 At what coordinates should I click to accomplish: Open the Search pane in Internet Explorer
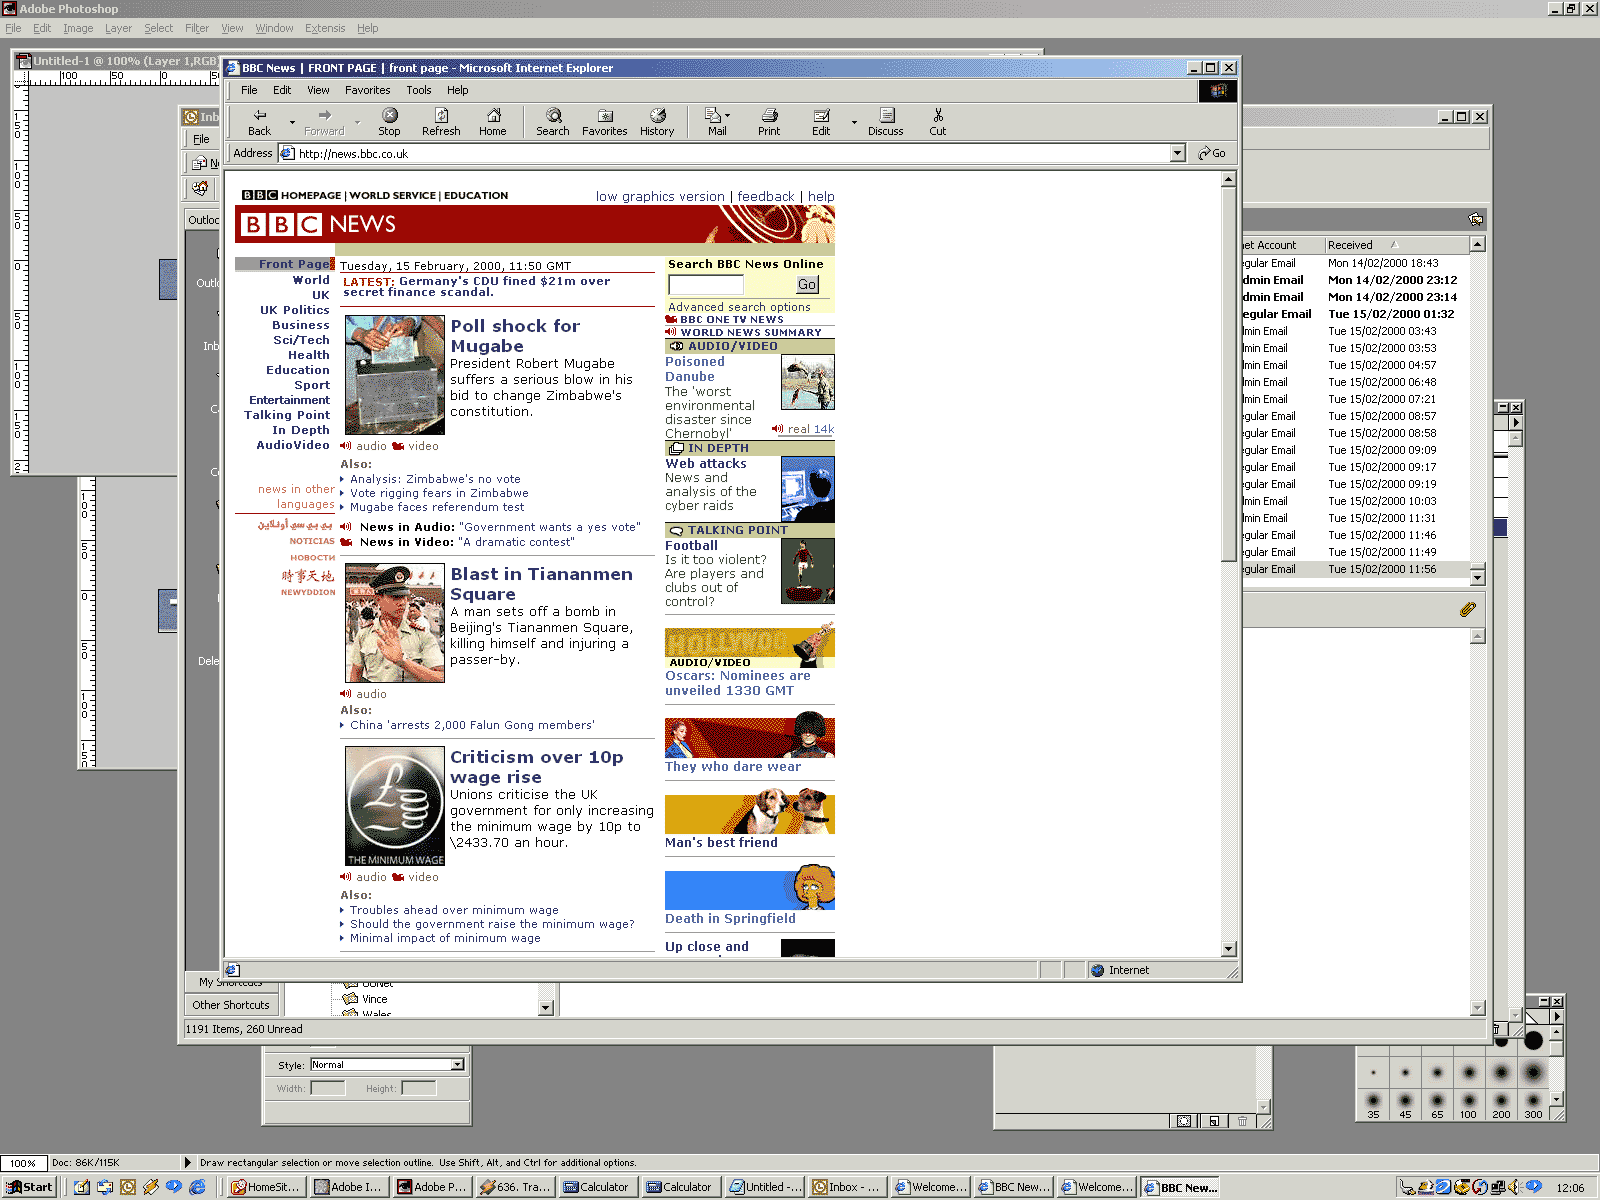(552, 122)
